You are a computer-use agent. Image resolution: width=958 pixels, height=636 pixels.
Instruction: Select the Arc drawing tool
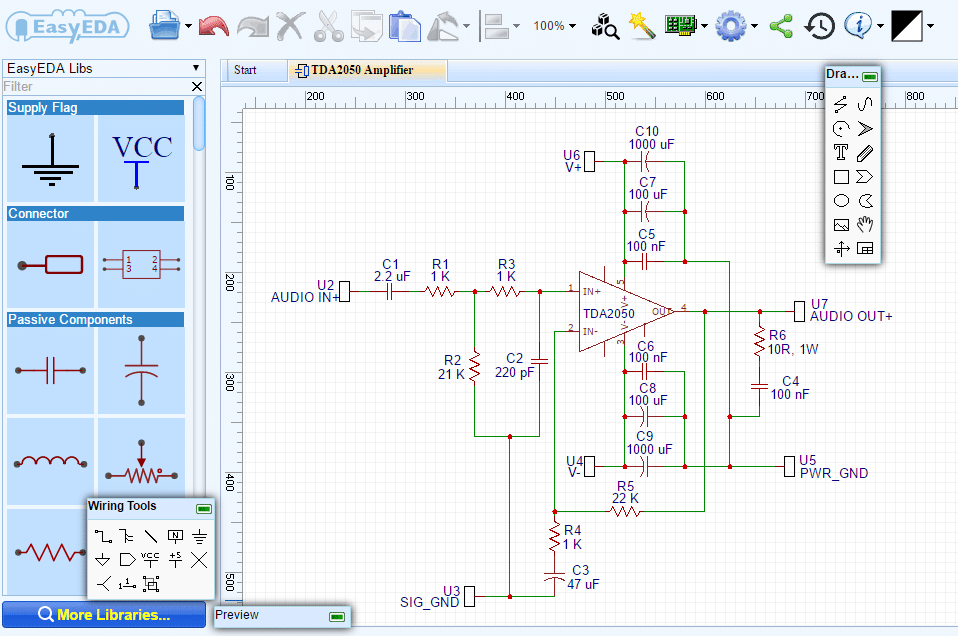tap(841, 128)
